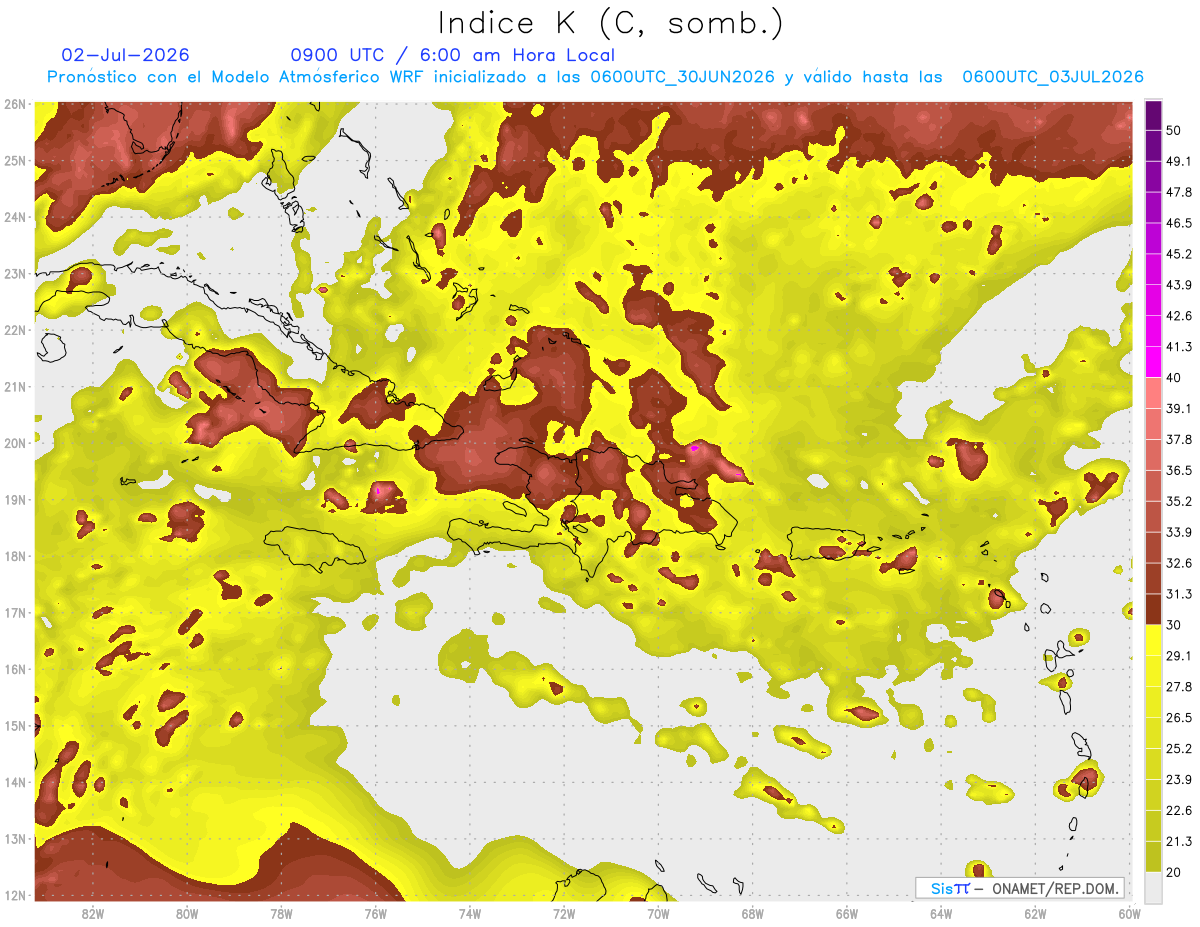This screenshot has height=927, width=1200.
Task: Click the 76W longitude label
Action: click(x=376, y=914)
